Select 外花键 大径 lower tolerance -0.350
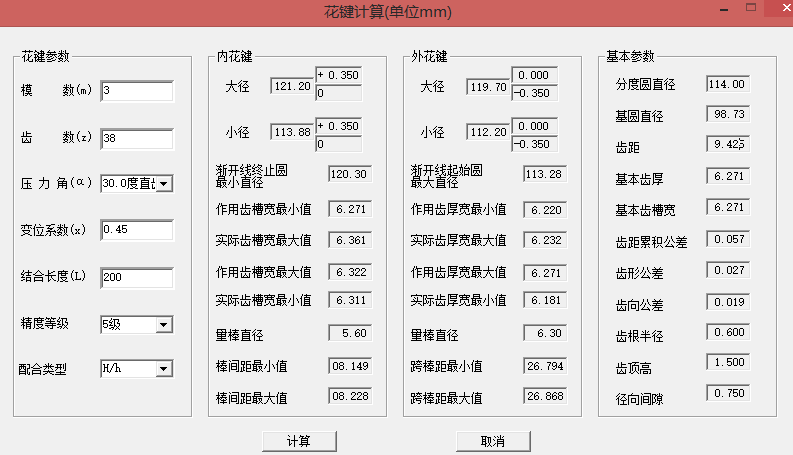Image resolution: width=793 pixels, height=455 pixels. 535,94
